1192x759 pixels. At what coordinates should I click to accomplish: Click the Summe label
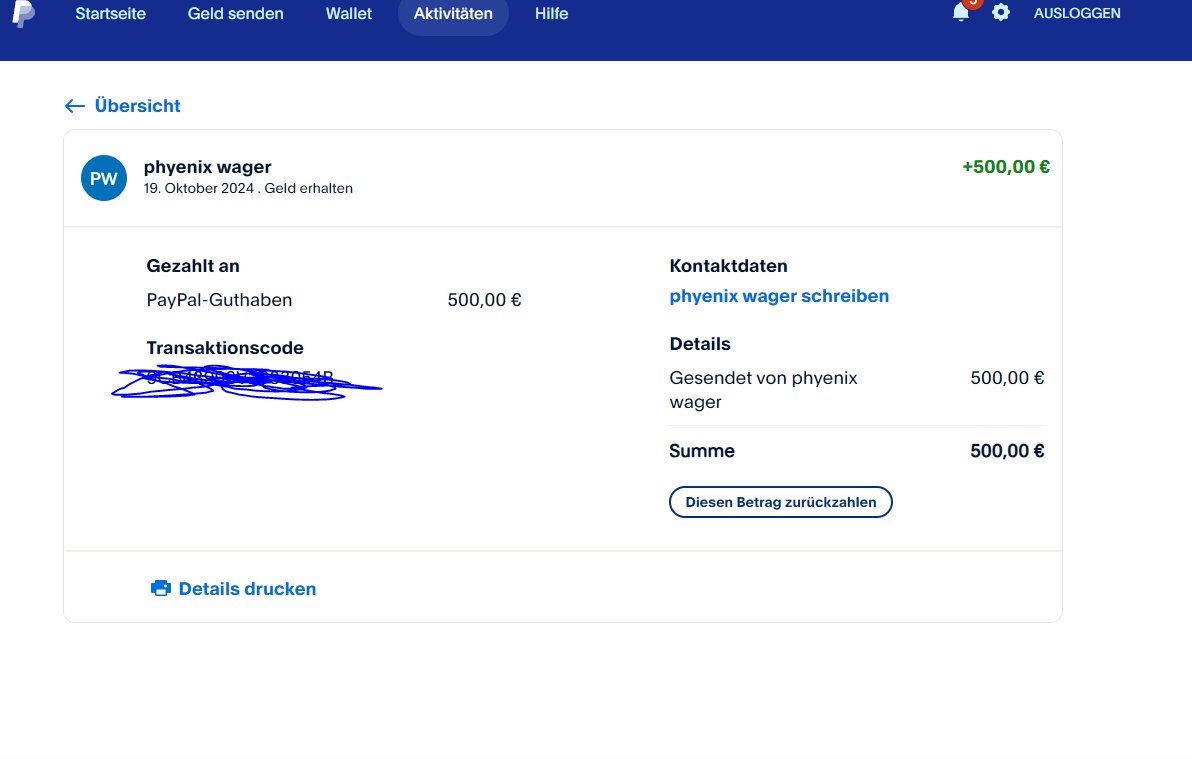pos(702,451)
